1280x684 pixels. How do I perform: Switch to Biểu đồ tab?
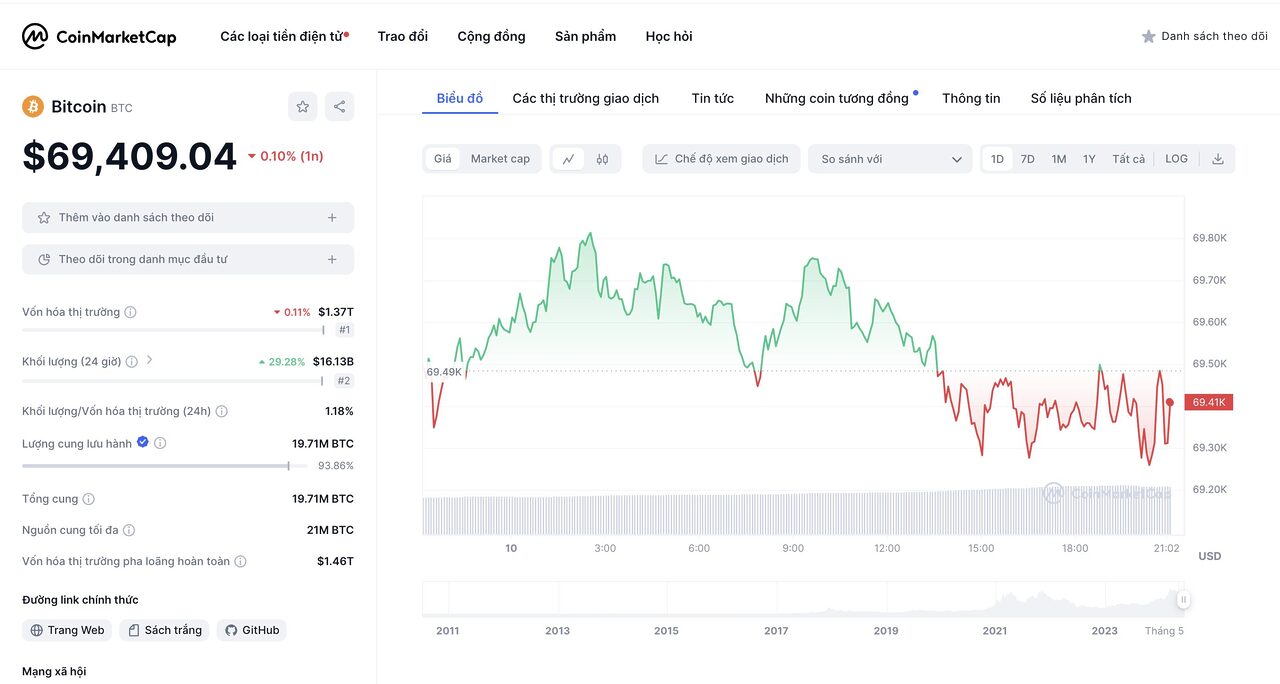click(x=460, y=98)
